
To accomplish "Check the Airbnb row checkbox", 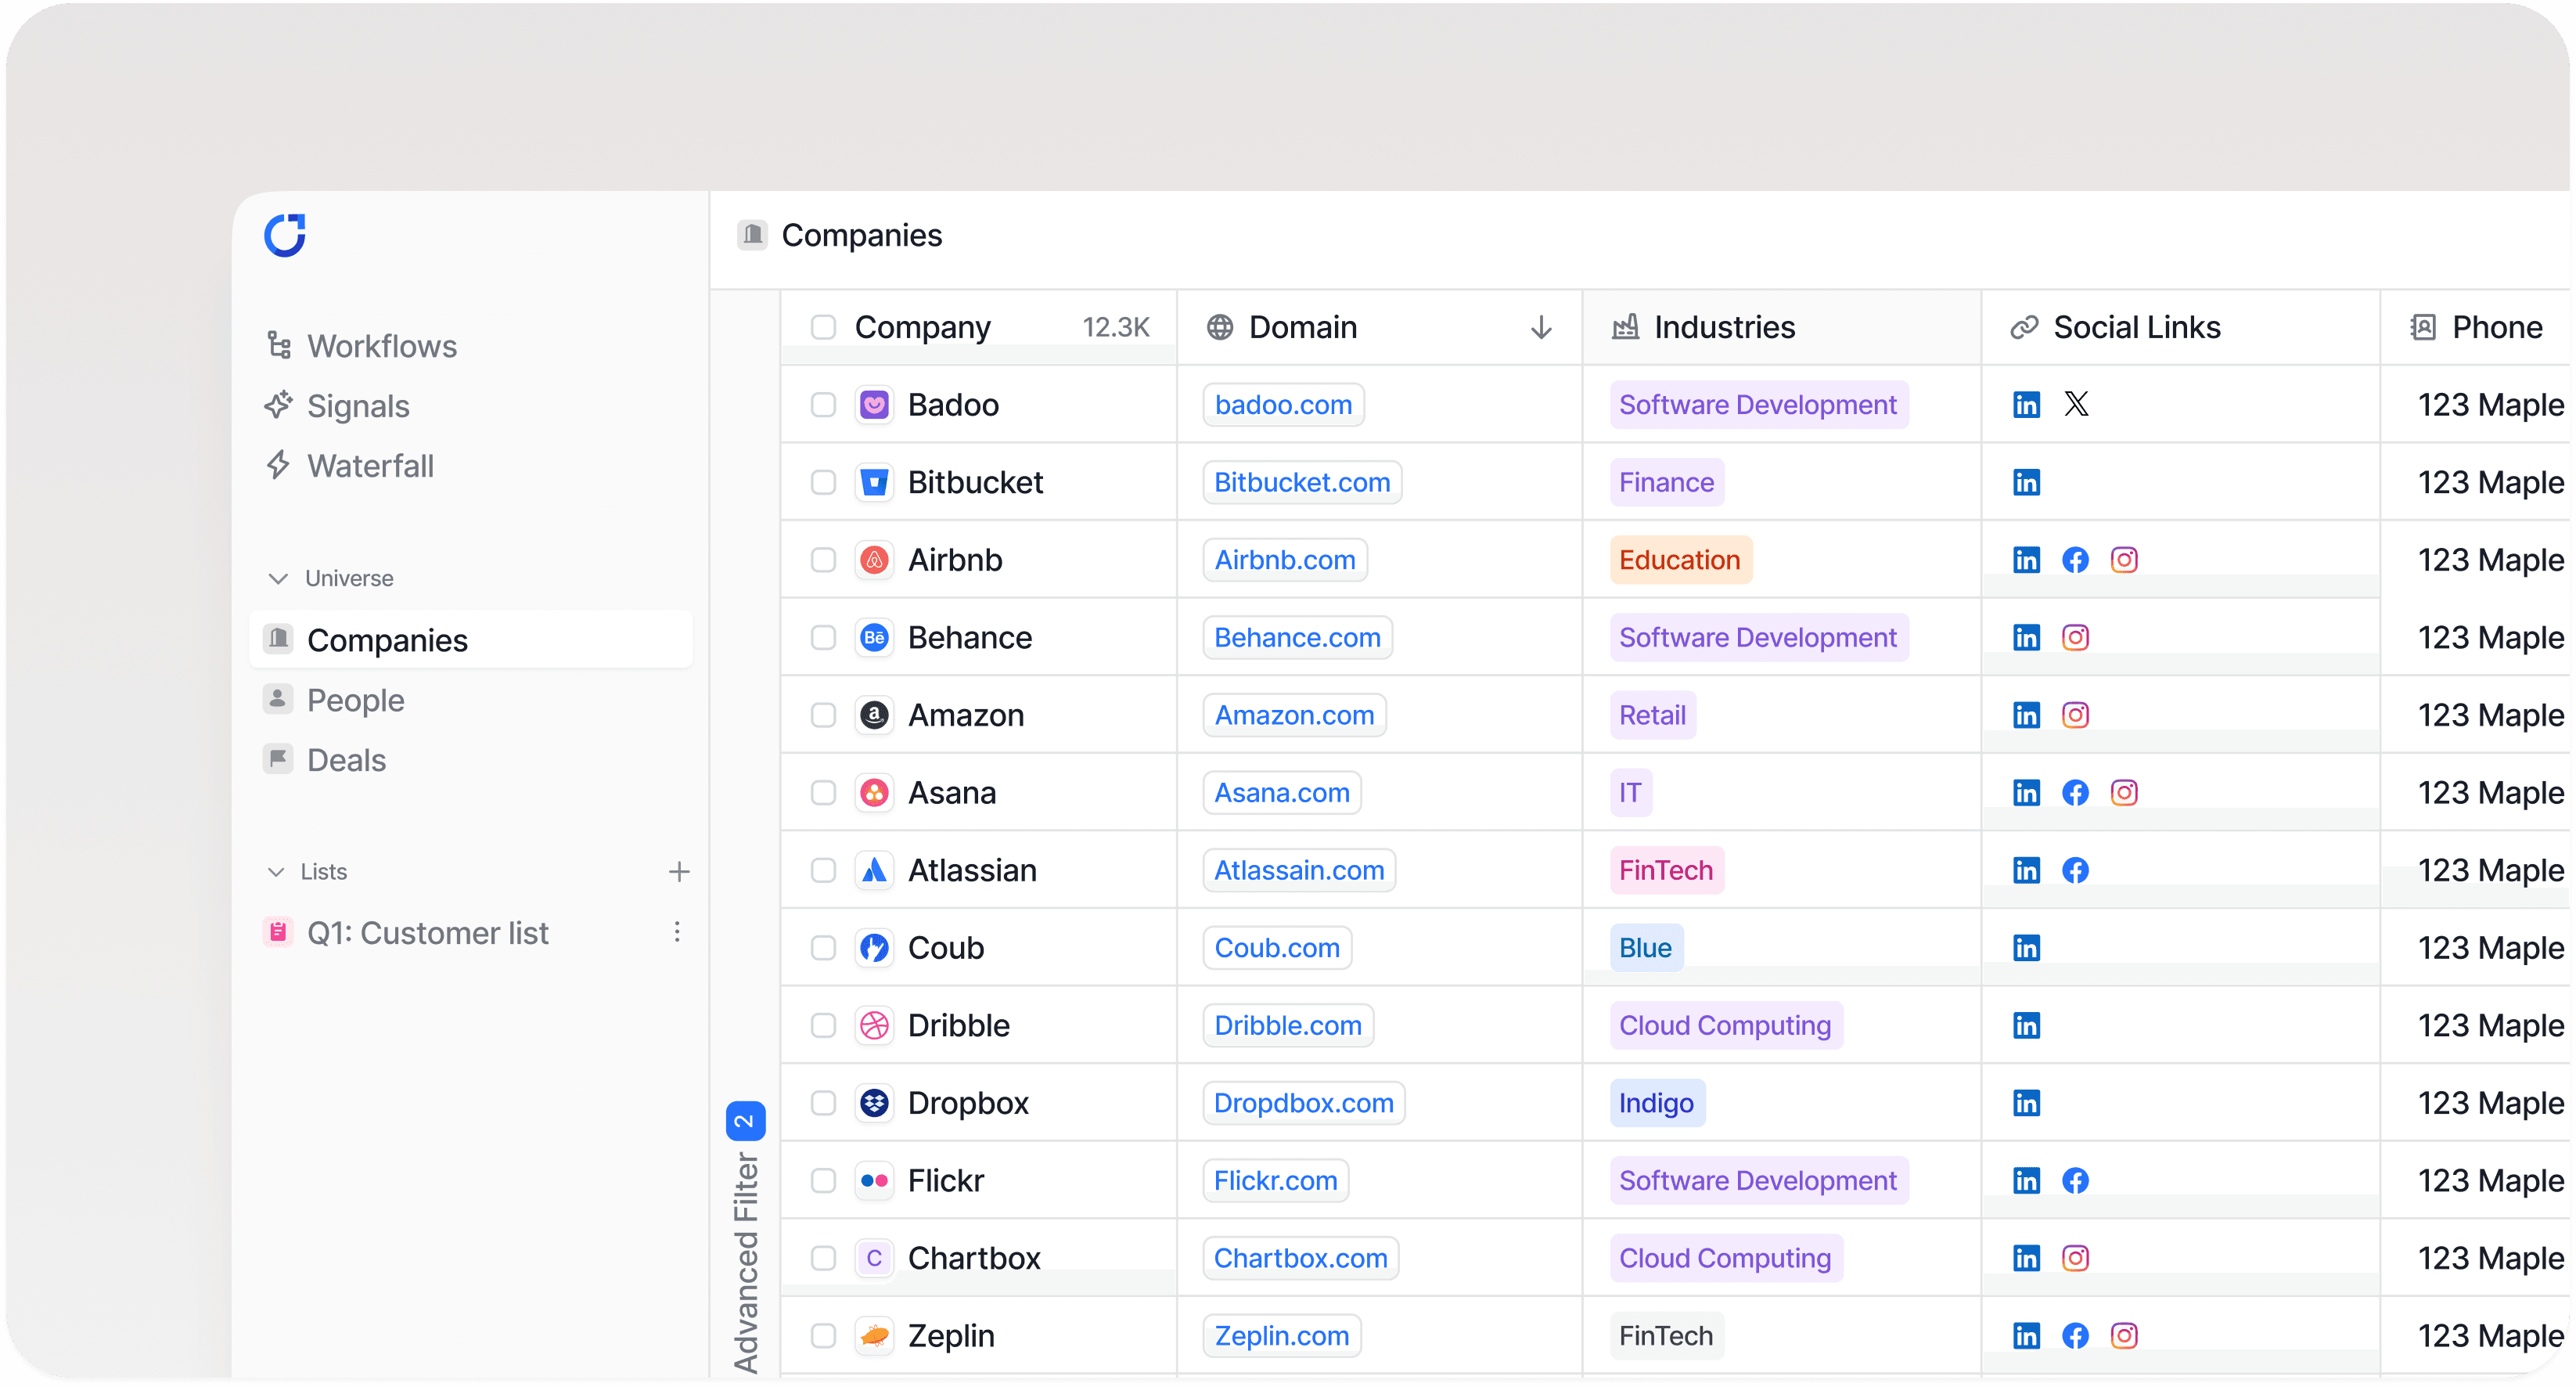I will (823, 560).
